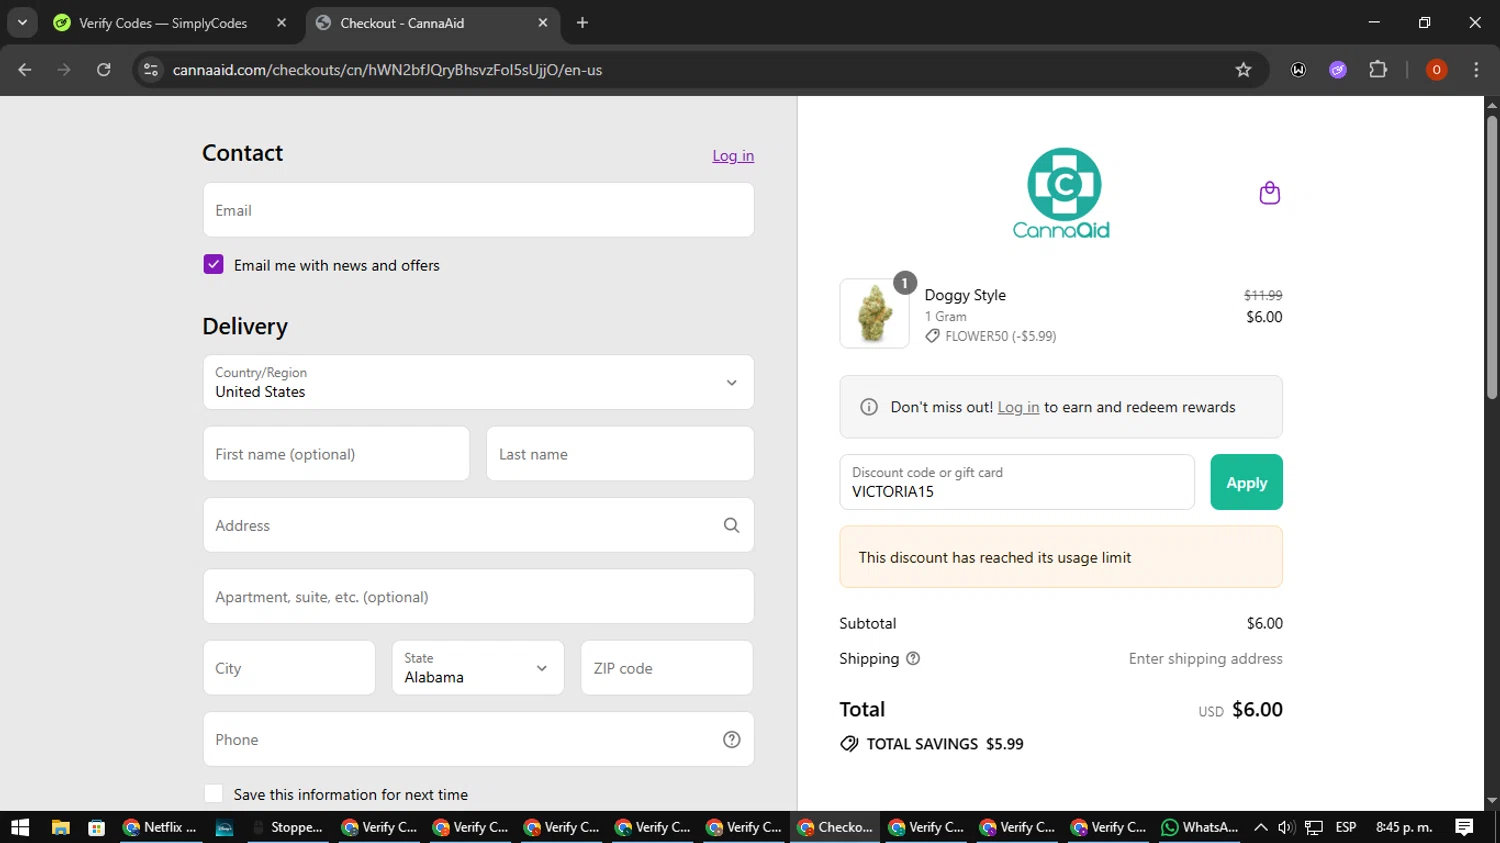Check Save this information for next time
Screen dimensions: 1500x843
213,794
